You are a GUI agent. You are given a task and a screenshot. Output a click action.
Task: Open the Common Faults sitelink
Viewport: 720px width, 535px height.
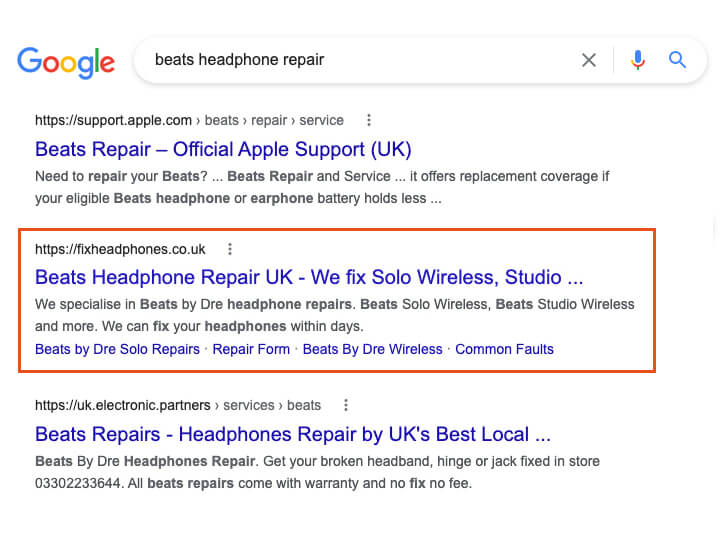504,349
